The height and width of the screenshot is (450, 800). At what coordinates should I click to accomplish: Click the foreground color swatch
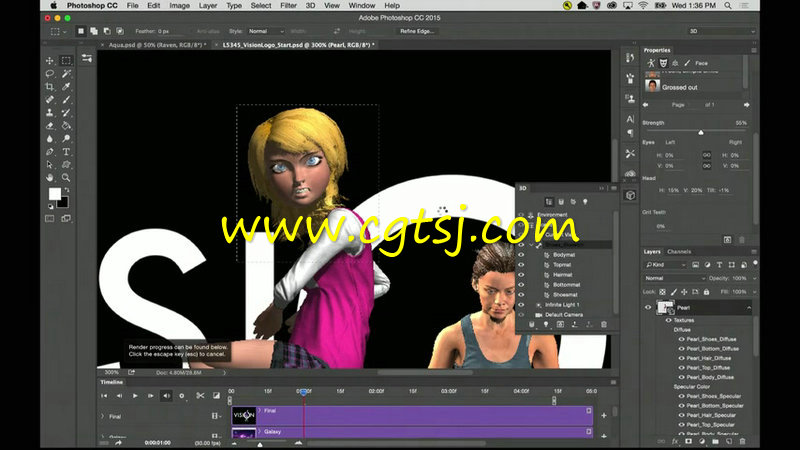55,194
